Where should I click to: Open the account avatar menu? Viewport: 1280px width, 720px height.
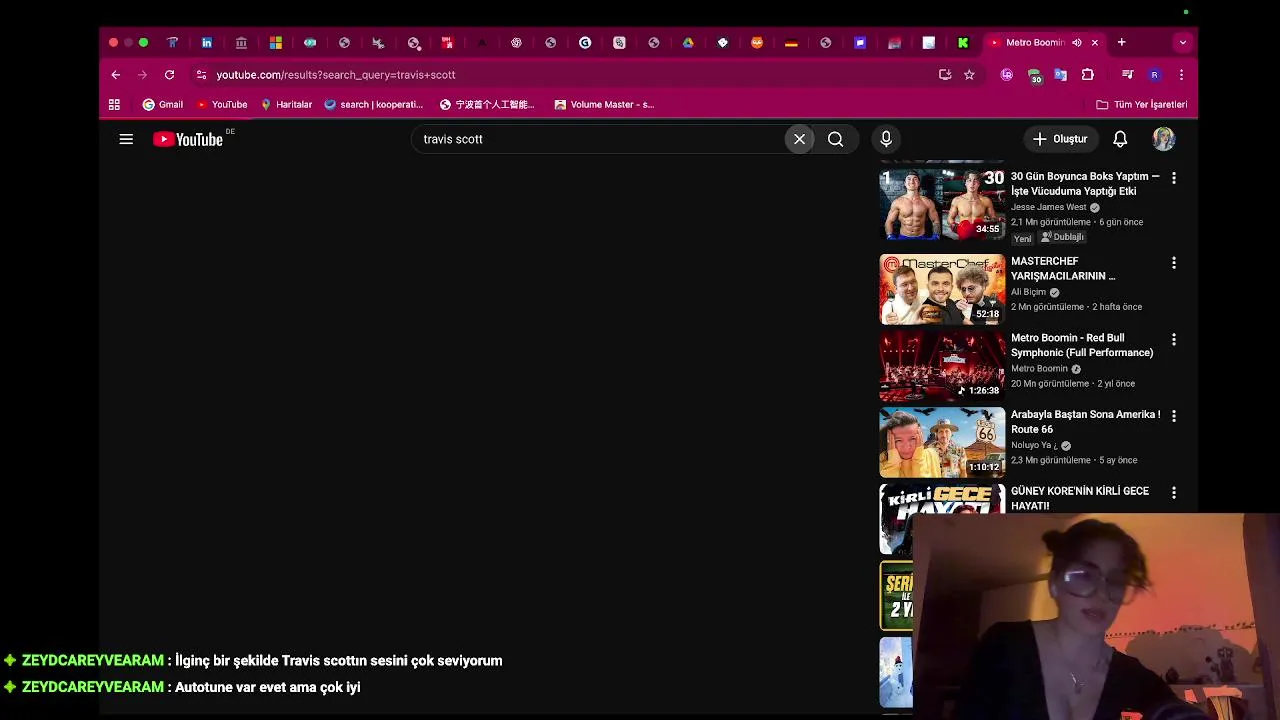tap(1163, 139)
